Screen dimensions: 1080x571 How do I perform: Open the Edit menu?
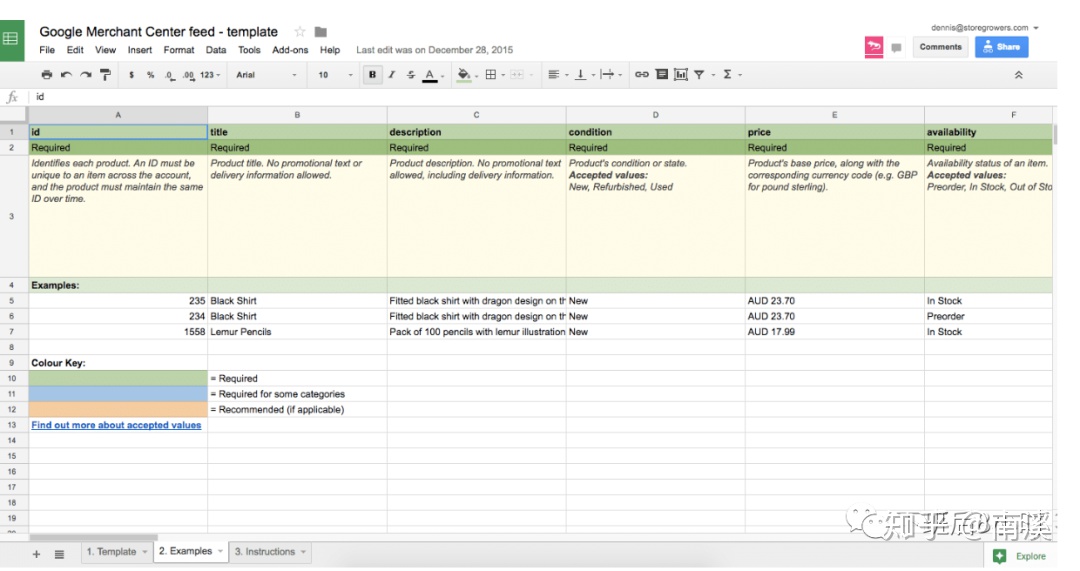pos(75,50)
